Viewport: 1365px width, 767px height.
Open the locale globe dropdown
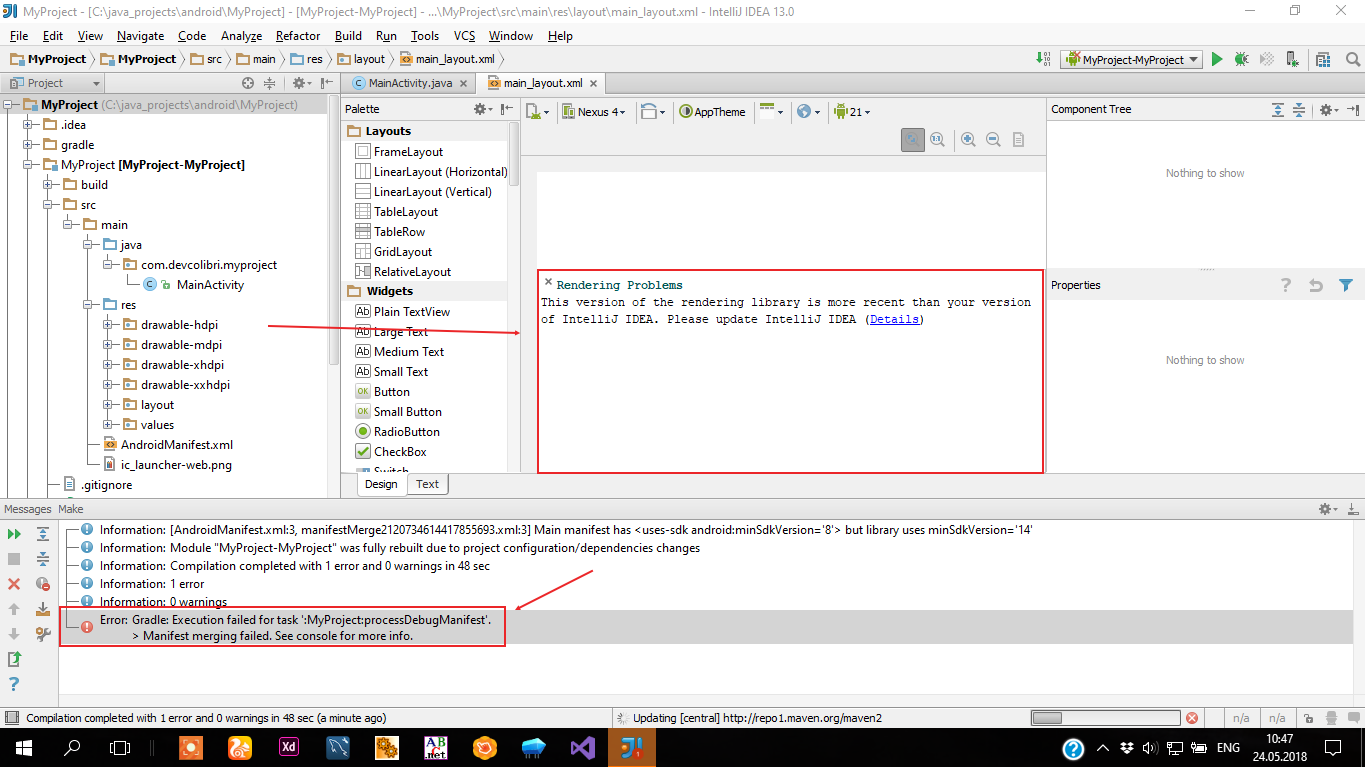(808, 111)
